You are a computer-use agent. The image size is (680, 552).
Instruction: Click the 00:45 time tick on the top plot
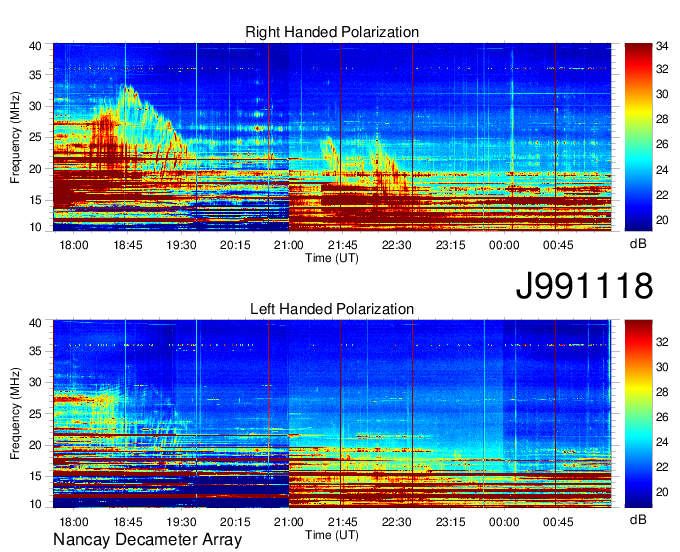(558, 245)
